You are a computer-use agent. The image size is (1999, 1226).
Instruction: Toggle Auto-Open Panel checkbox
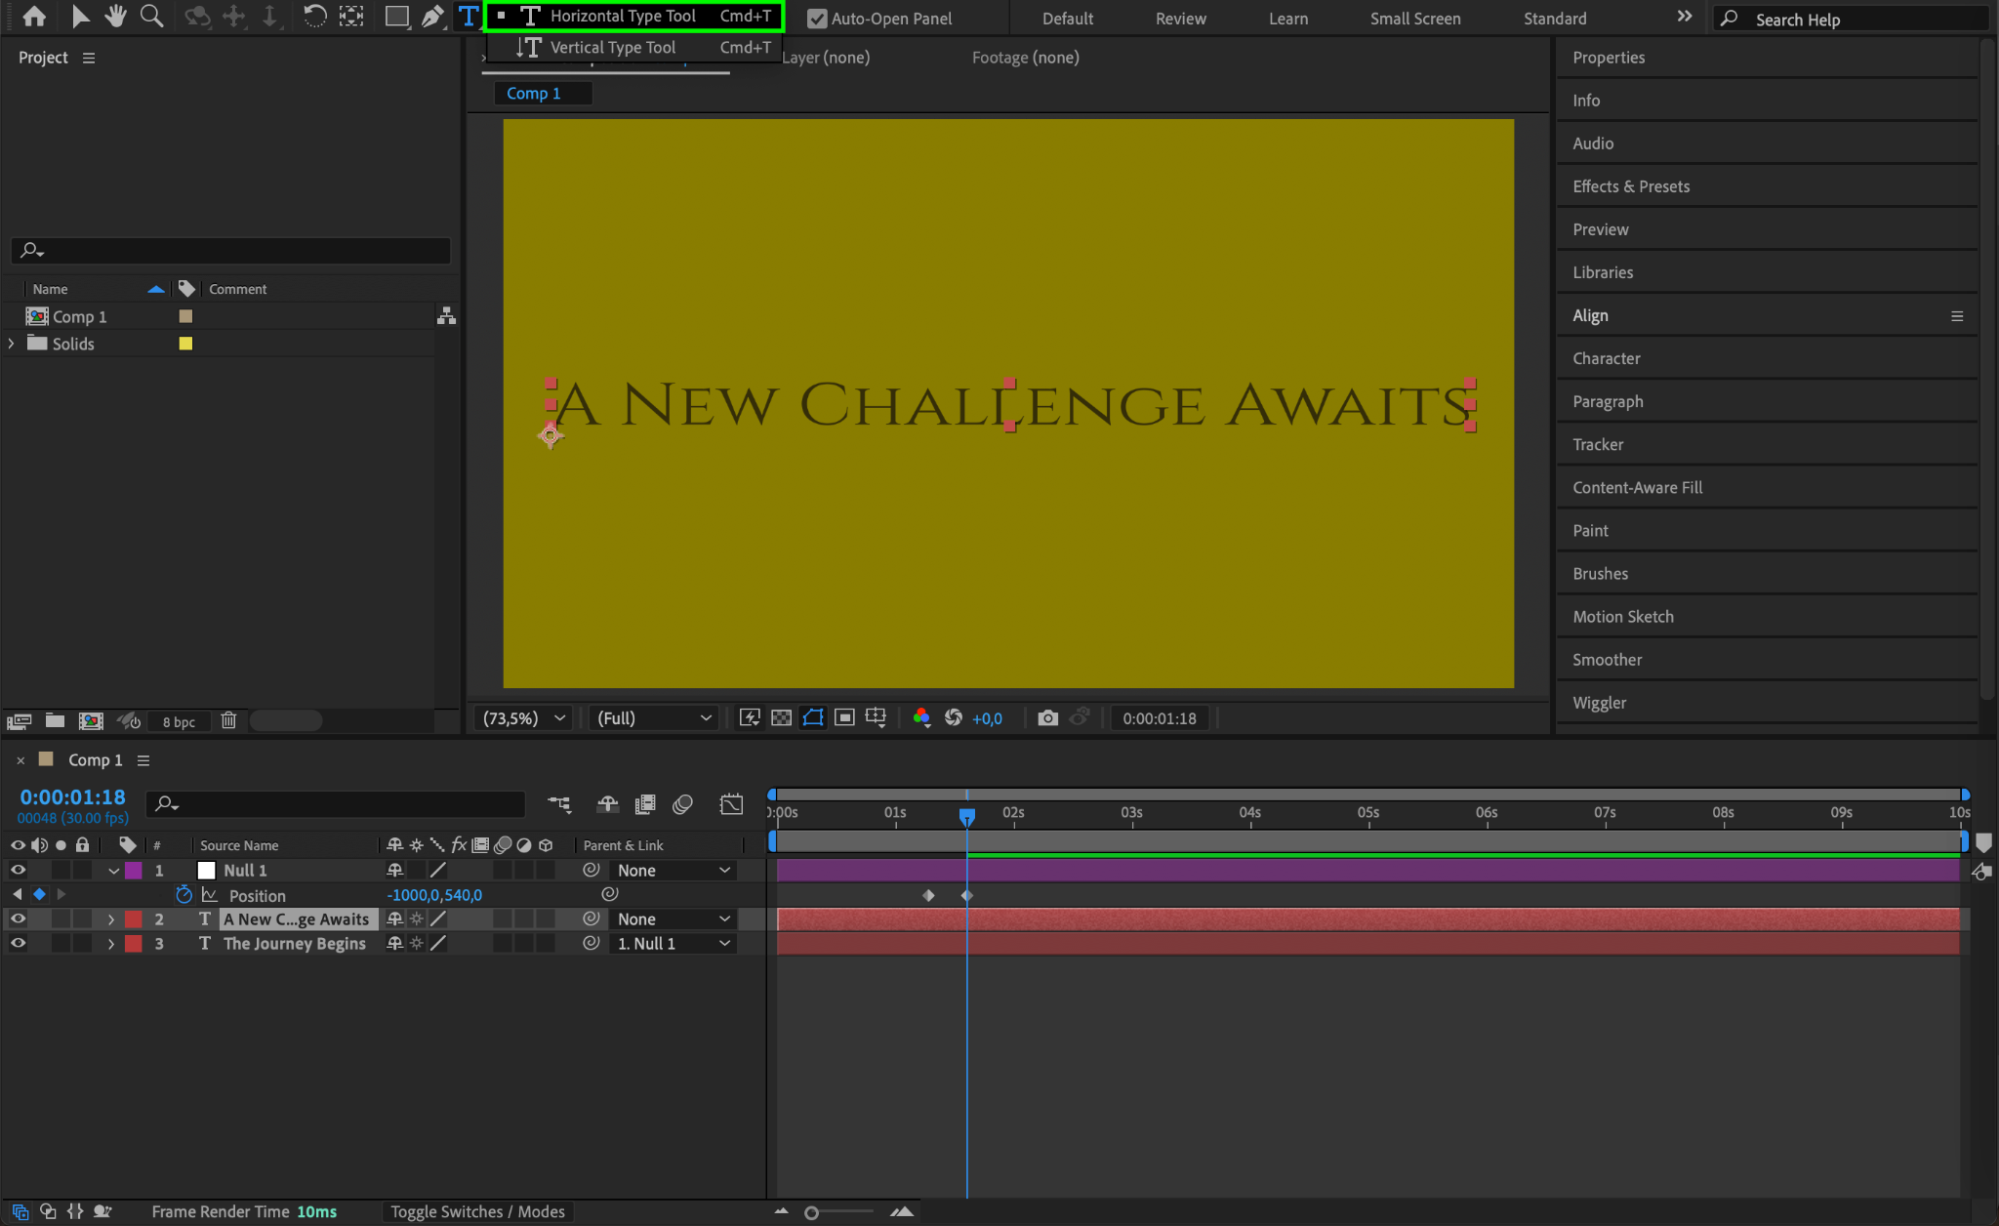click(817, 18)
